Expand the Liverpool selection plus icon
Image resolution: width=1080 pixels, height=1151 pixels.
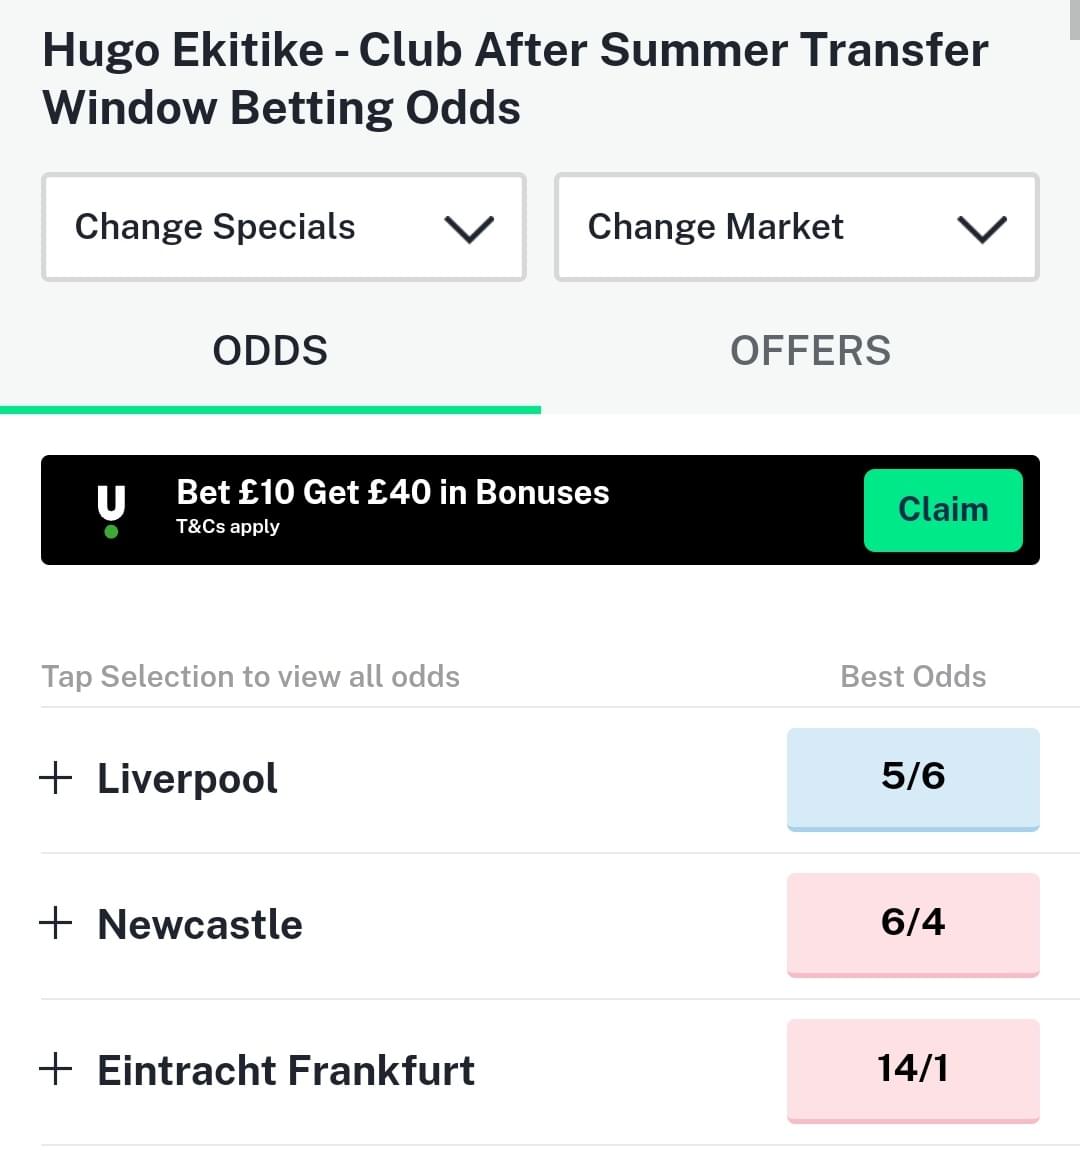click(x=56, y=778)
